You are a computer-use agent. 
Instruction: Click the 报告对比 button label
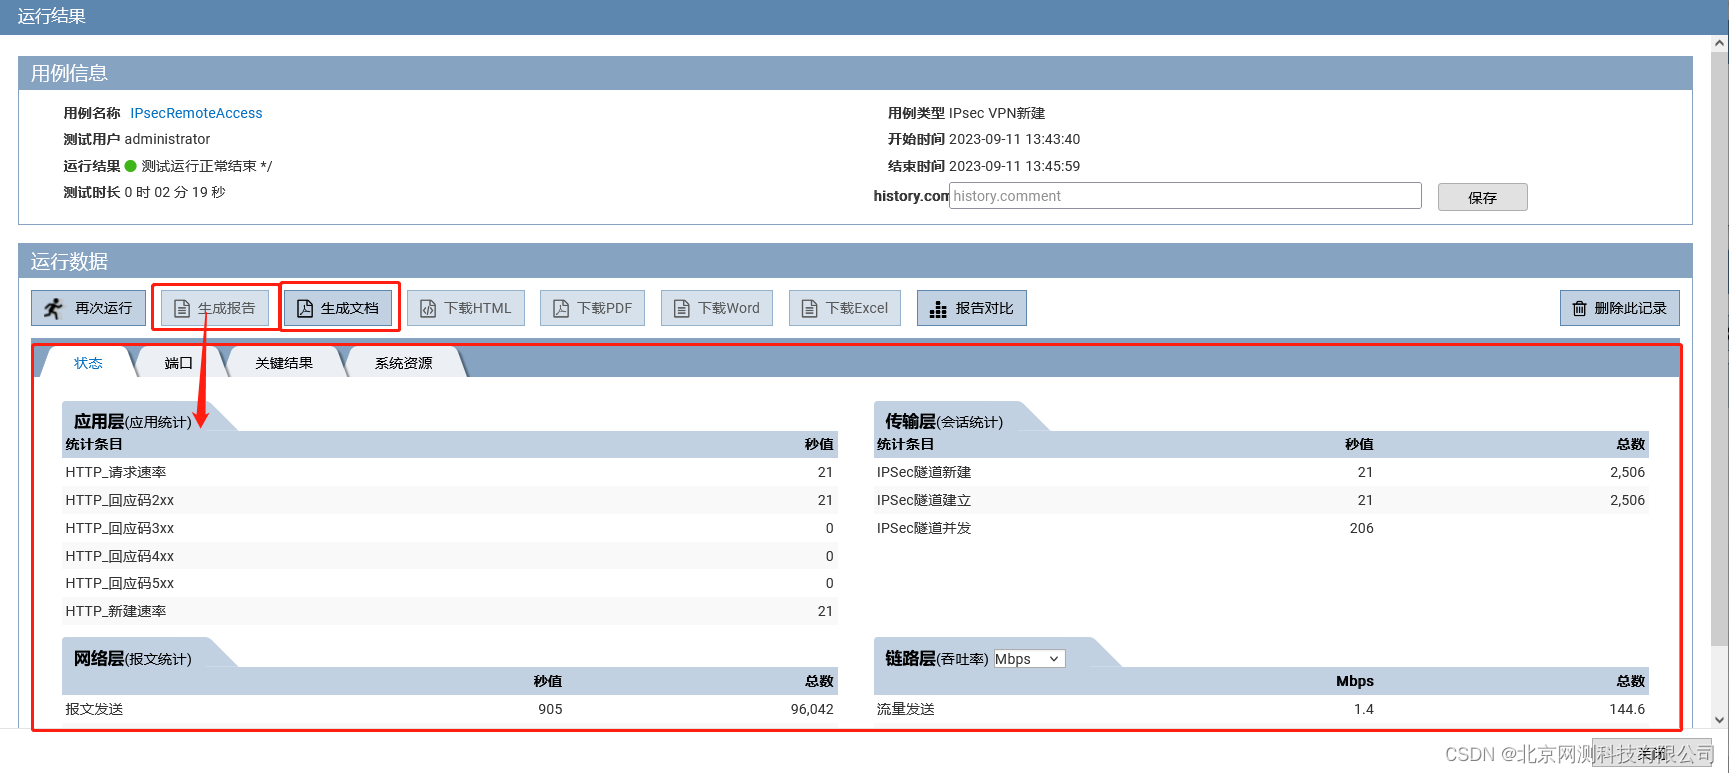pos(985,308)
